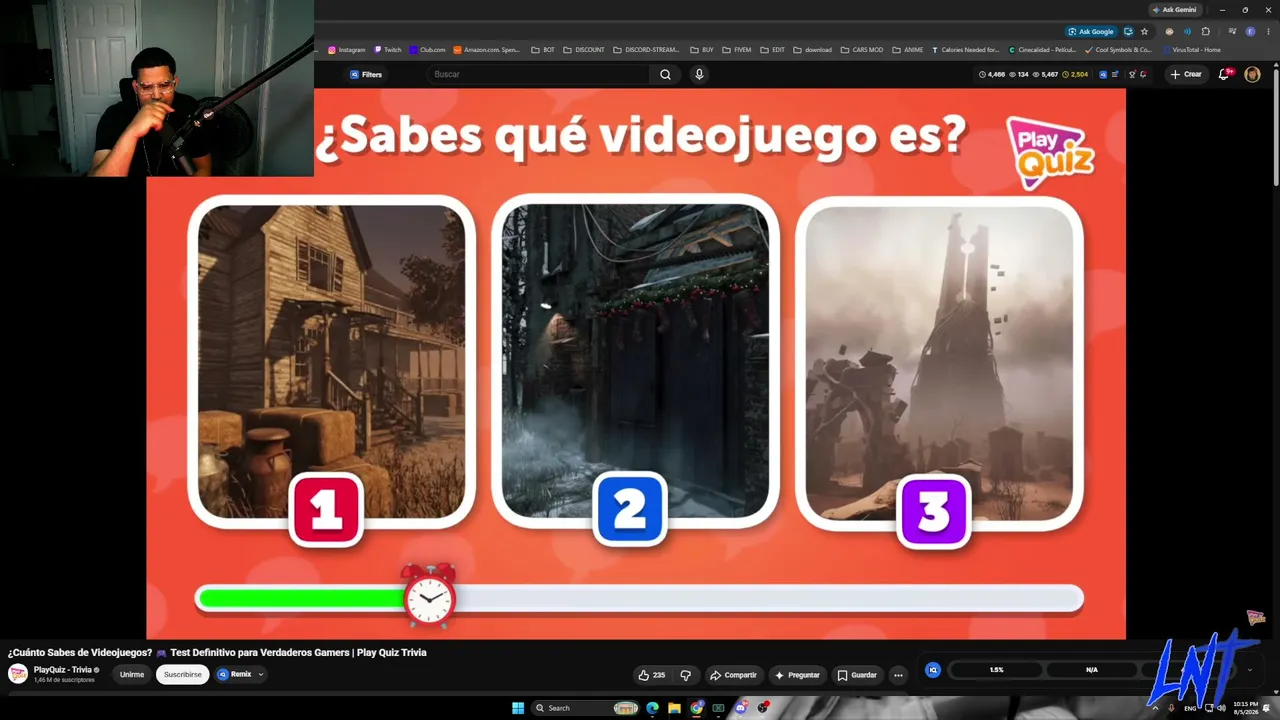Expand the BOT bookmarks folder
Image resolution: width=1280 pixels, height=720 pixels.
click(x=543, y=50)
